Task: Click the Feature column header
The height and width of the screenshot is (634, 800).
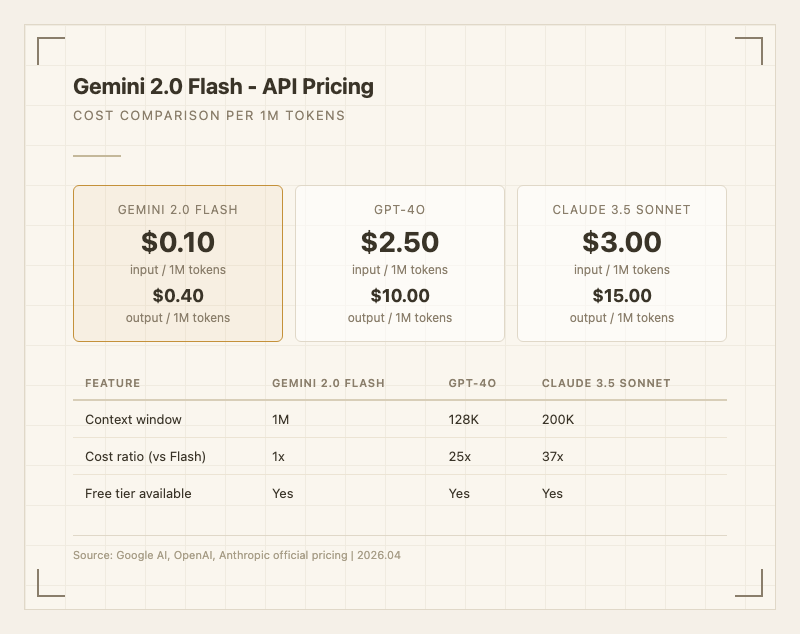Action: click(x=113, y=383)
